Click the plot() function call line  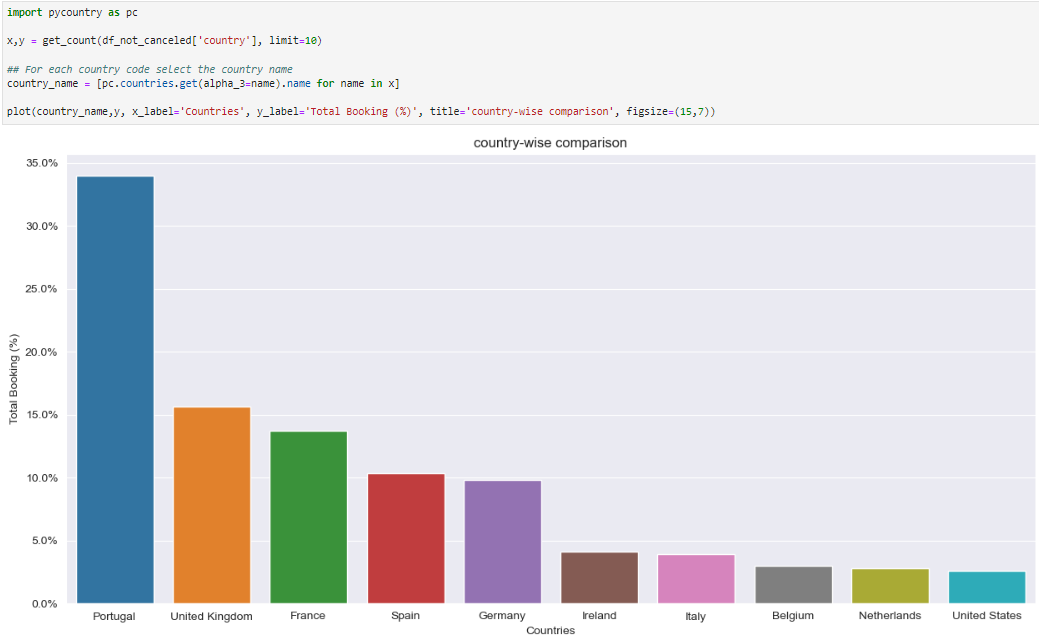click(360, 110)
